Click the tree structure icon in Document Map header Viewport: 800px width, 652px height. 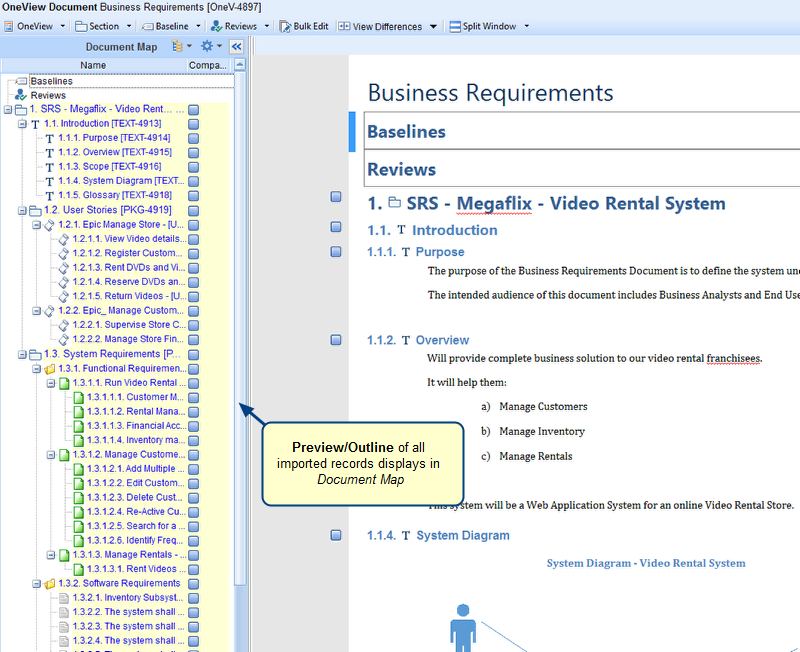[x=178, y=46]
